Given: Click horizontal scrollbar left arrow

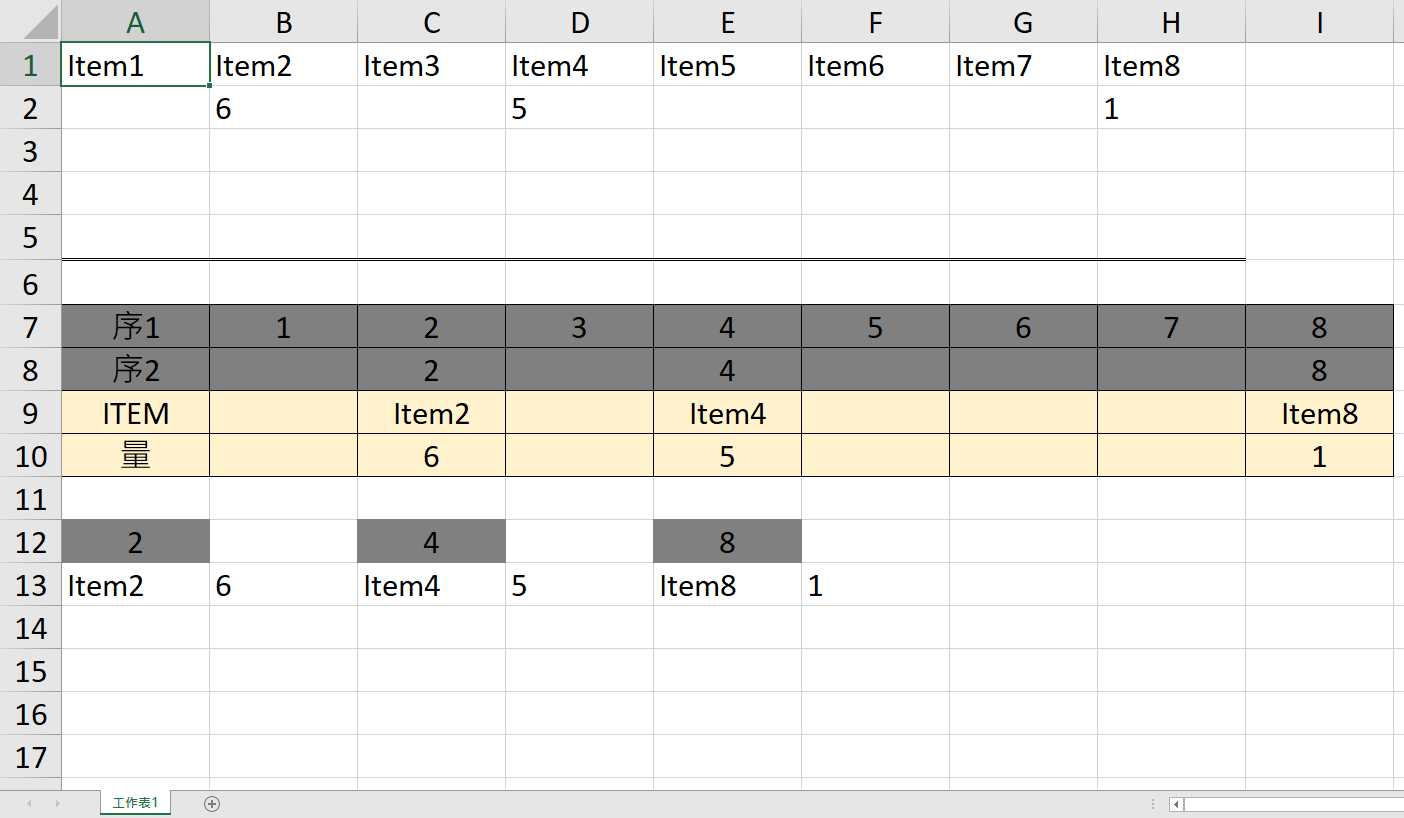Looking at the screenshot, I should [1177, 804].
